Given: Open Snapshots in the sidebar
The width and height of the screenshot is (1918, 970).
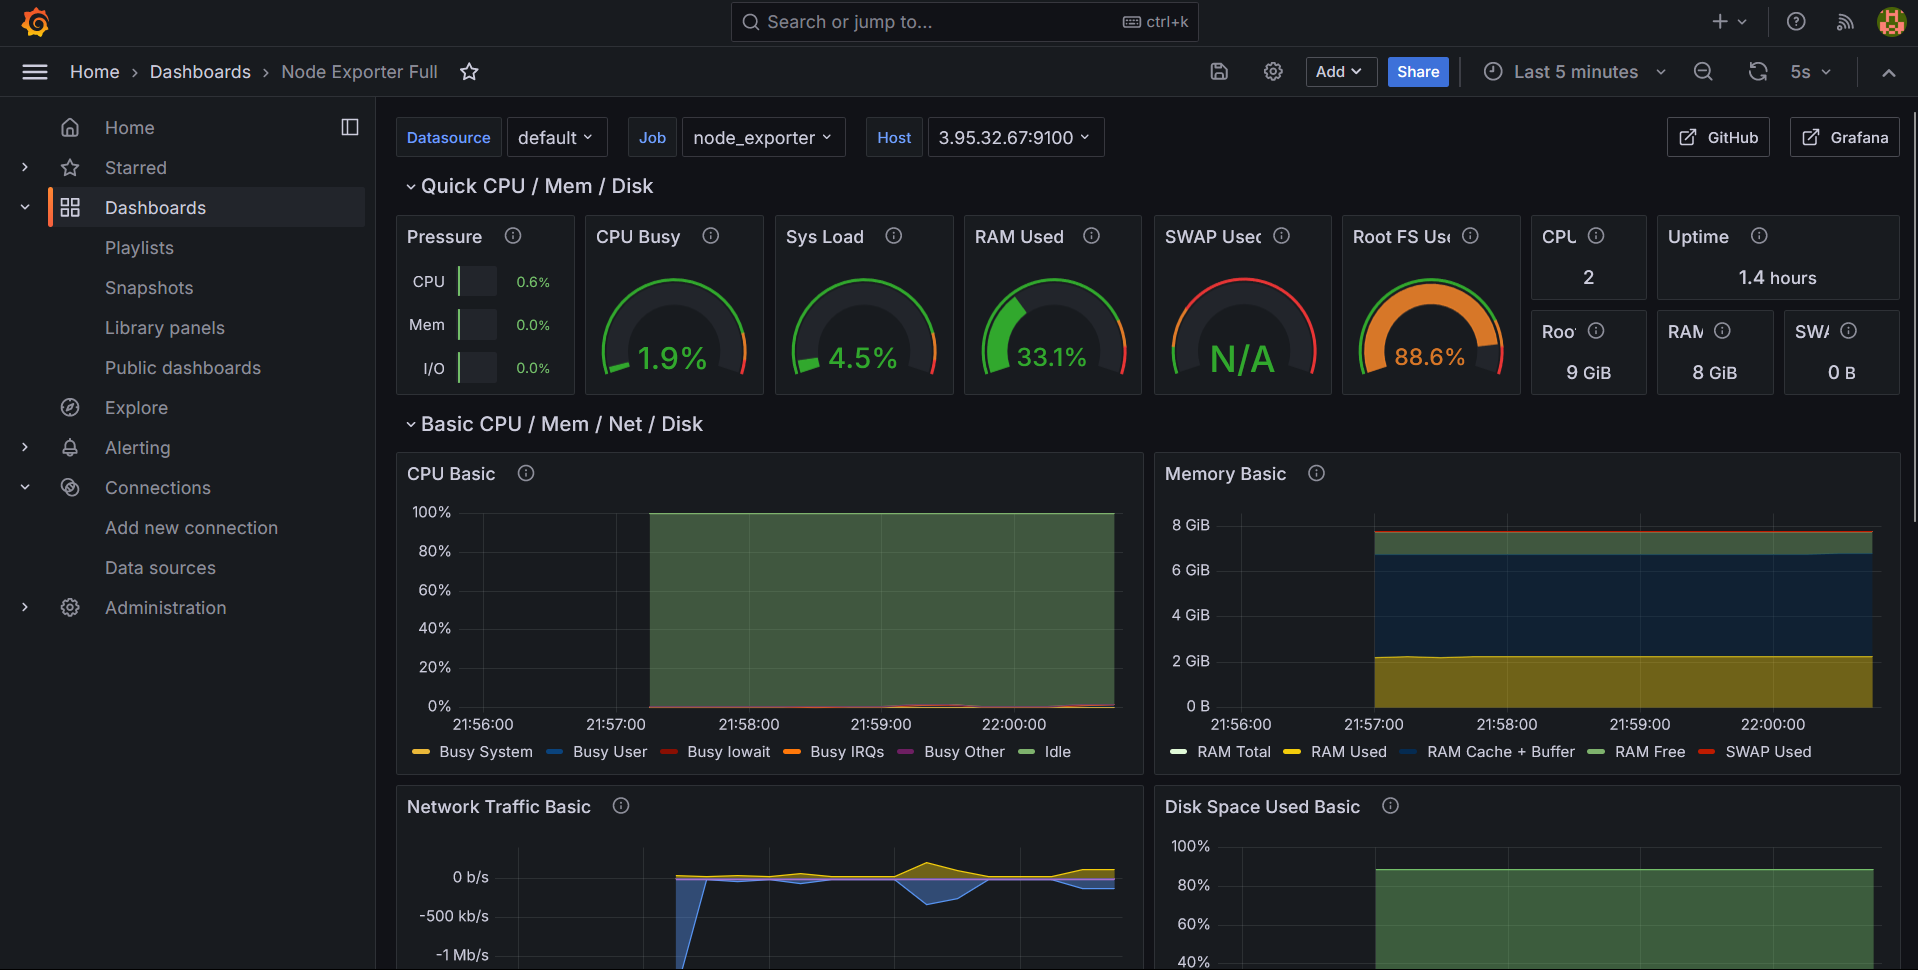Looking at the screenshot, I should pyautogui.click(x=149, y=287).
